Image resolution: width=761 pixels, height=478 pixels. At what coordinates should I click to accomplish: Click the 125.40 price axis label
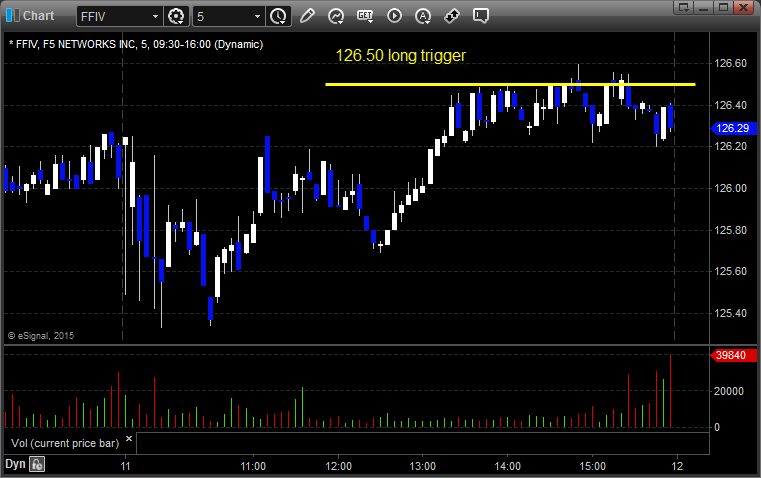pos(730,313)
